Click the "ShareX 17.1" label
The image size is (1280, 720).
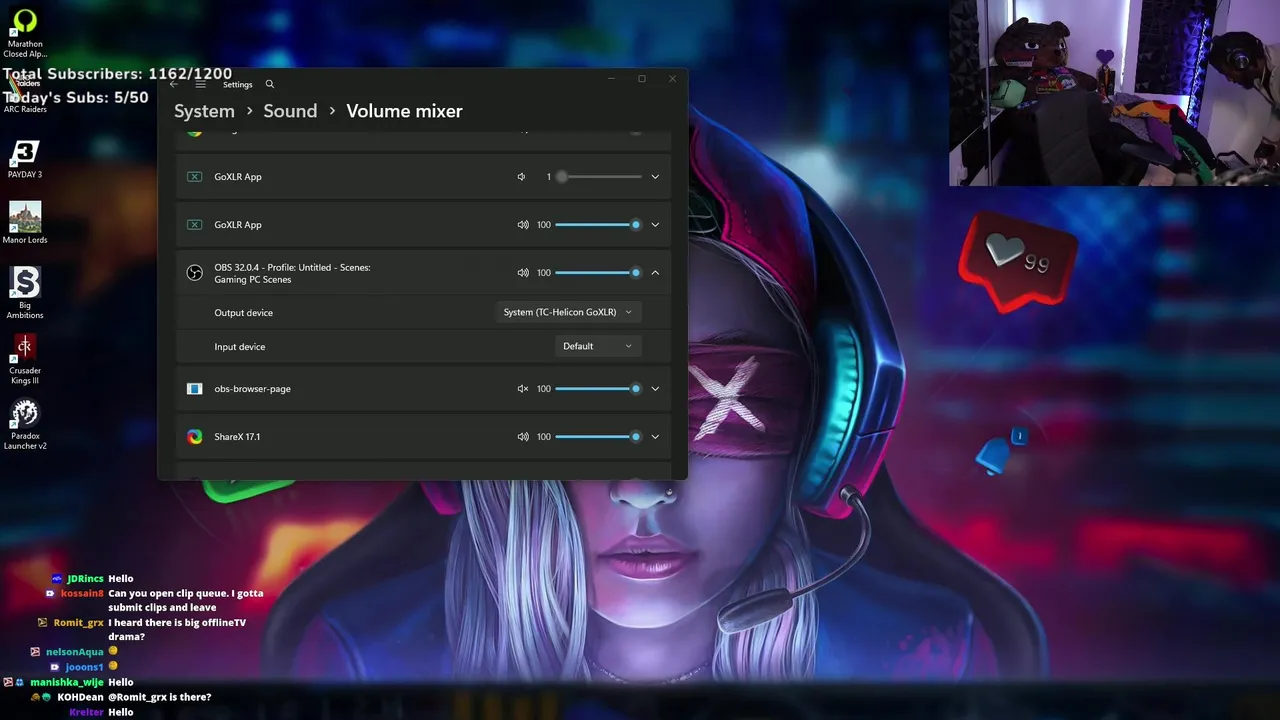237,437
